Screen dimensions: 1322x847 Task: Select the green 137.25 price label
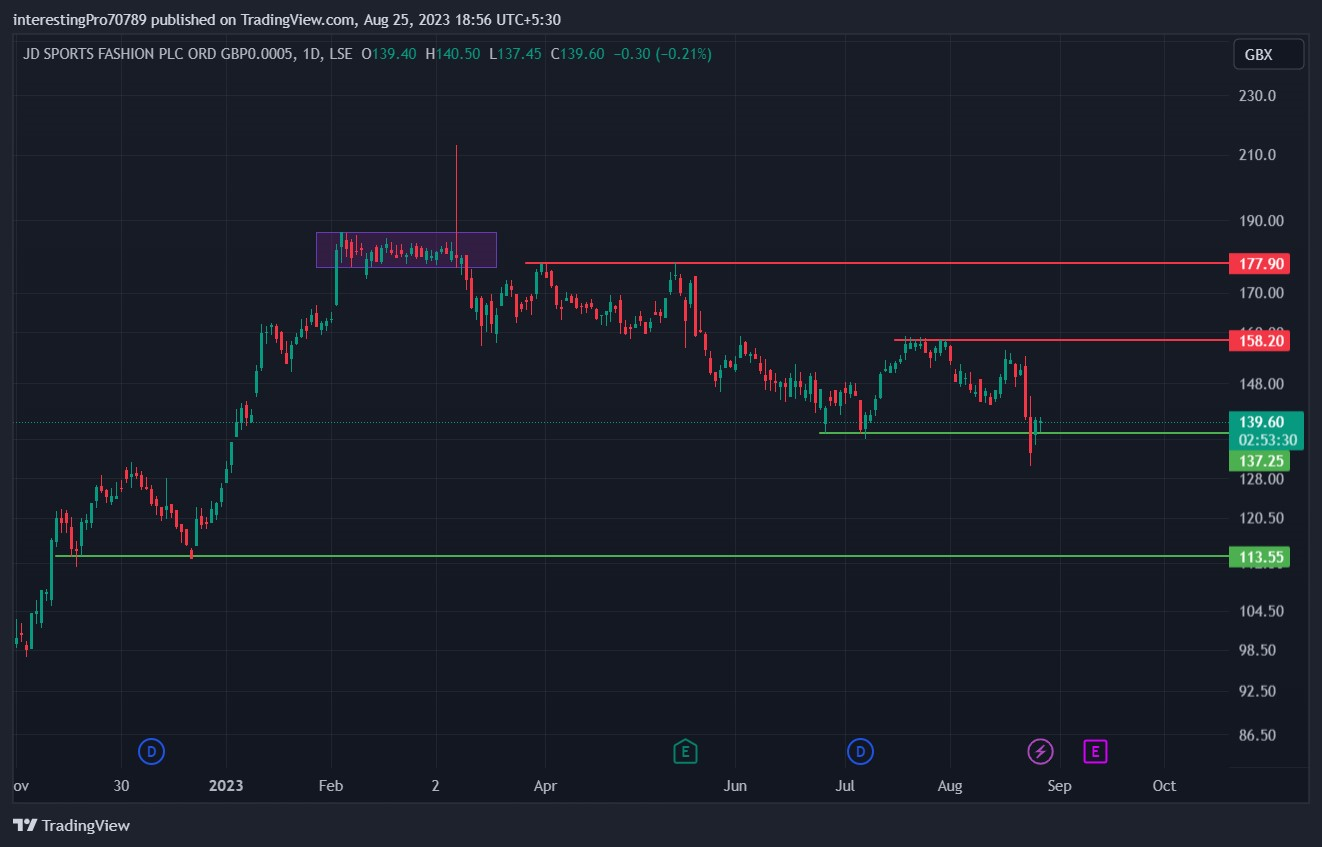pyautogui.click(x=1259, y=461)
